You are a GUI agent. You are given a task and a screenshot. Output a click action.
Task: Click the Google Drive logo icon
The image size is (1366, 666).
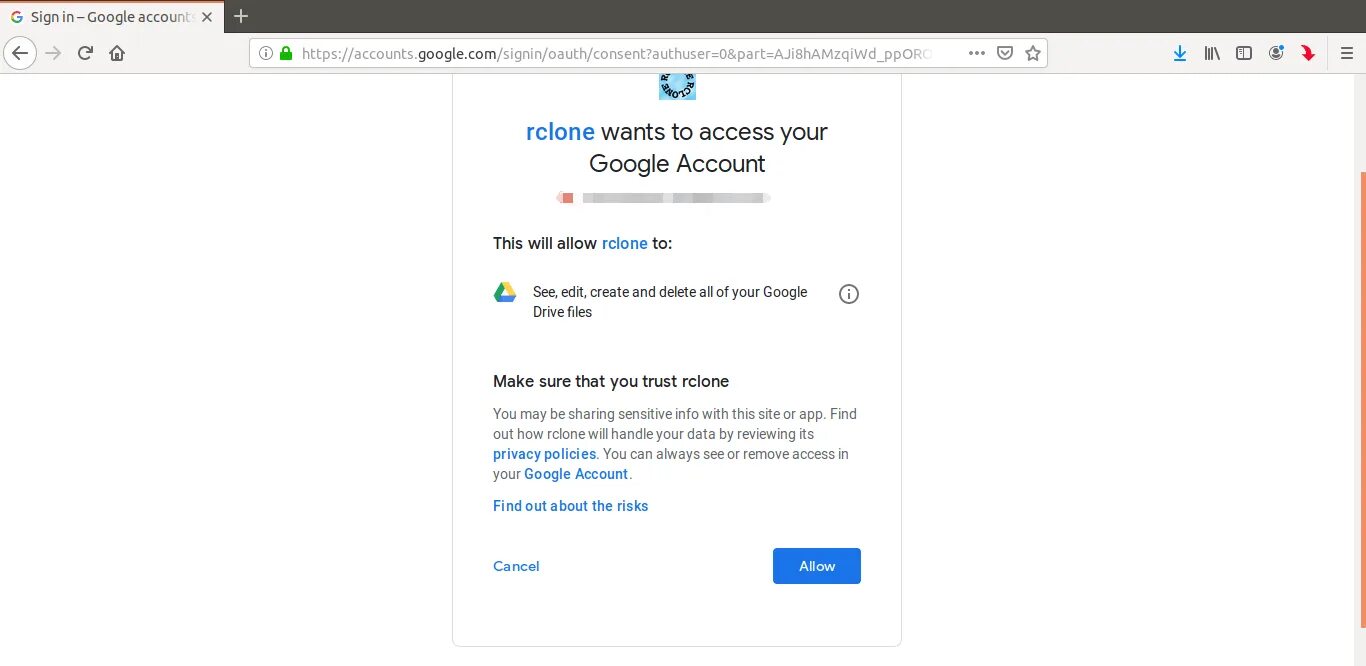tap(505, 292)
